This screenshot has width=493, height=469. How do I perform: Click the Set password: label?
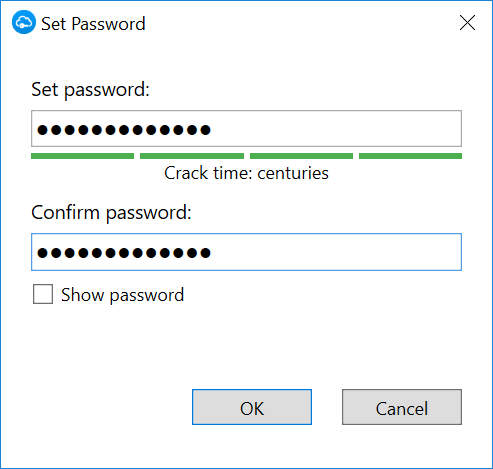[90, 90]
